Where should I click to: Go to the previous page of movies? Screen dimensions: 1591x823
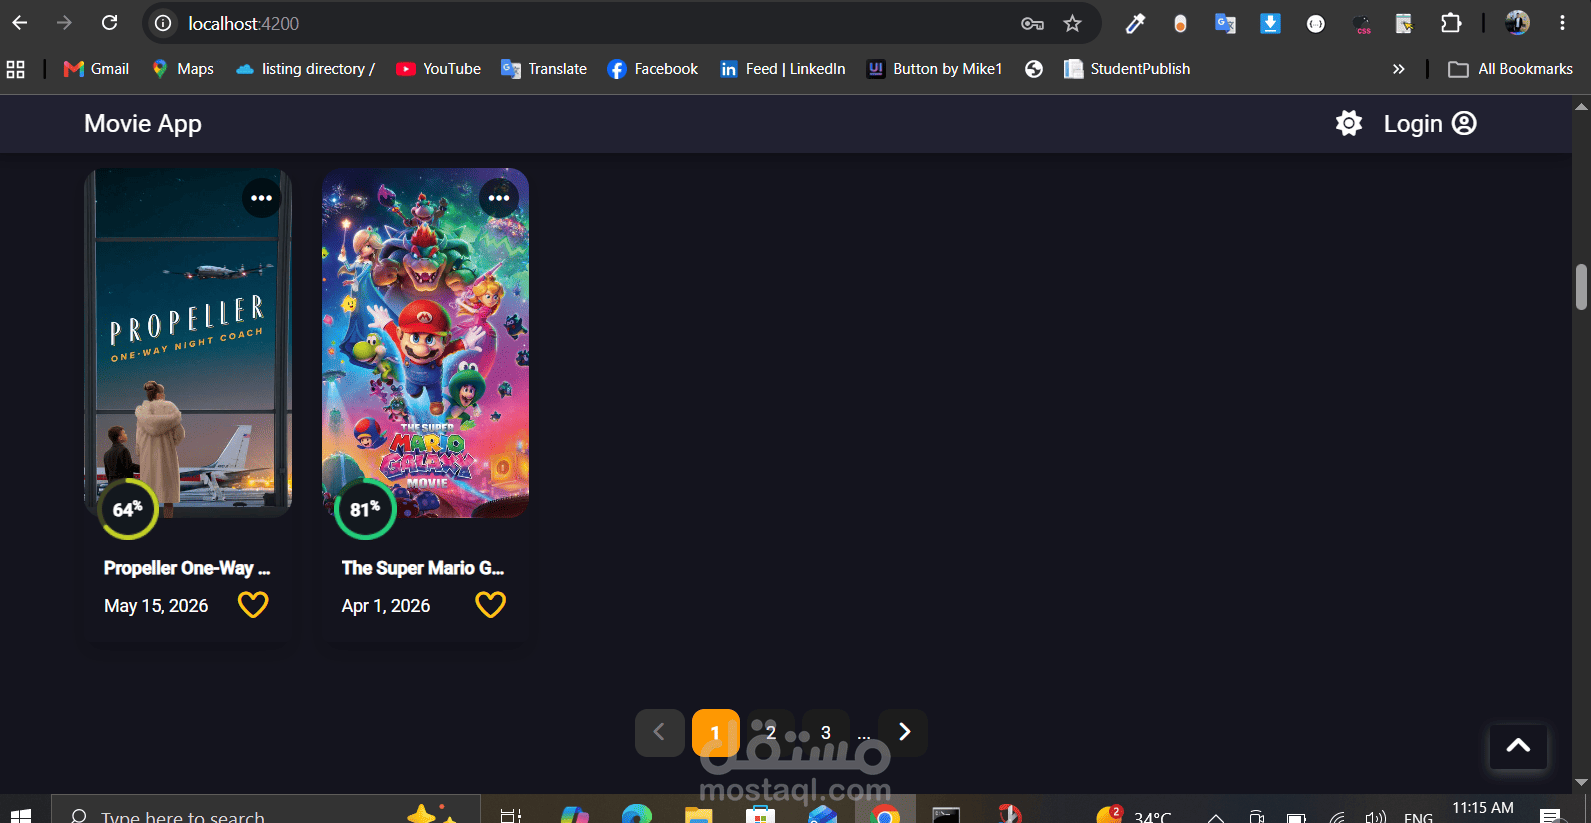point(659,733)
